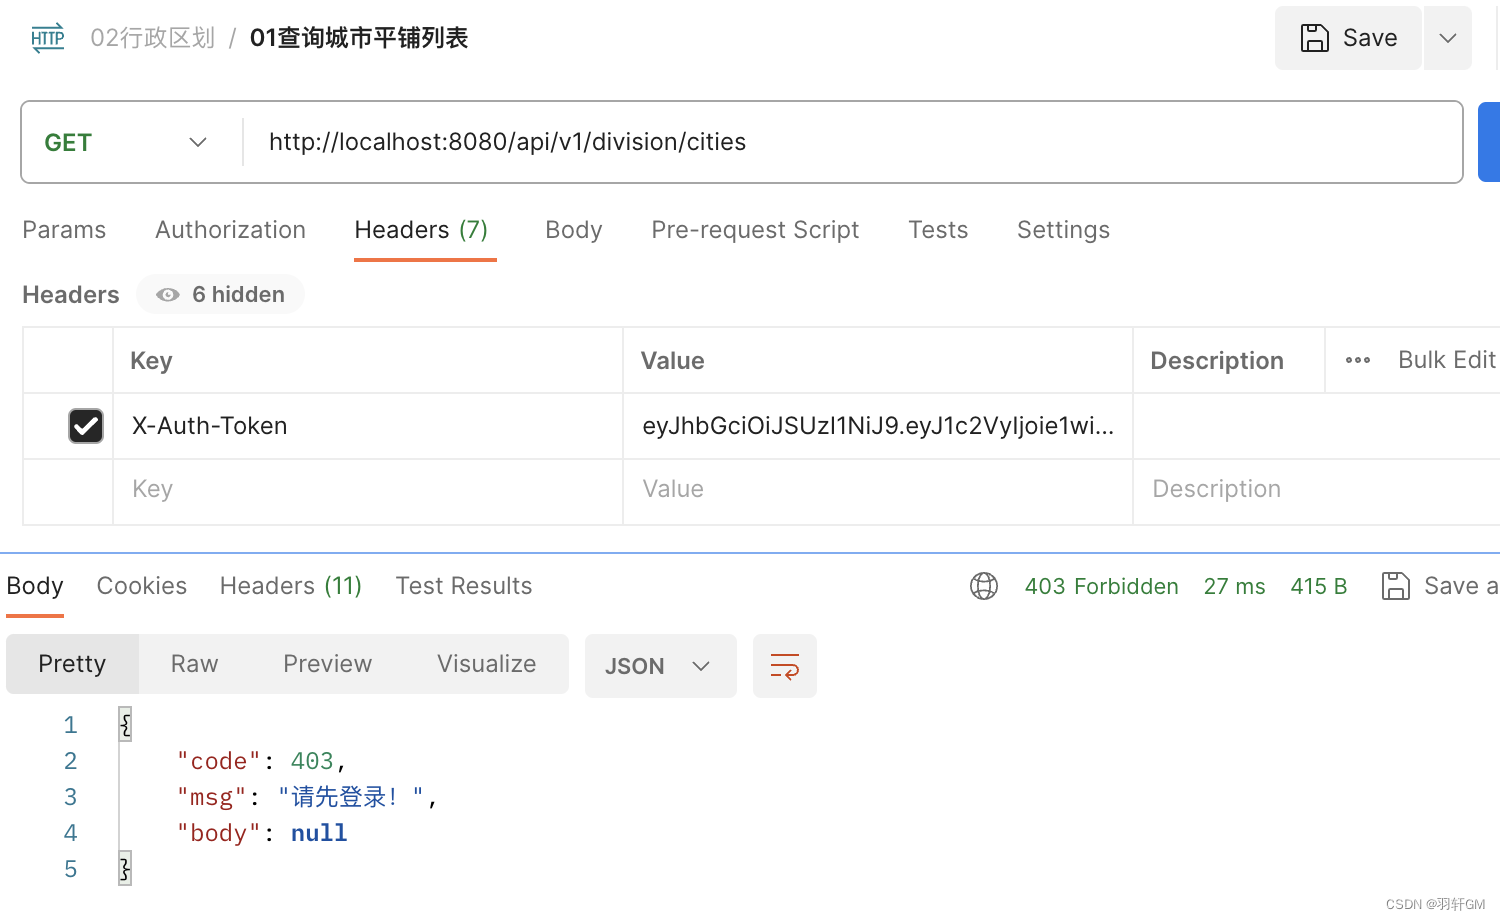Screen dimensions: 1500x920
Task: Click the 02行政区划 breadcrumb folder
Action: point(152,38)
